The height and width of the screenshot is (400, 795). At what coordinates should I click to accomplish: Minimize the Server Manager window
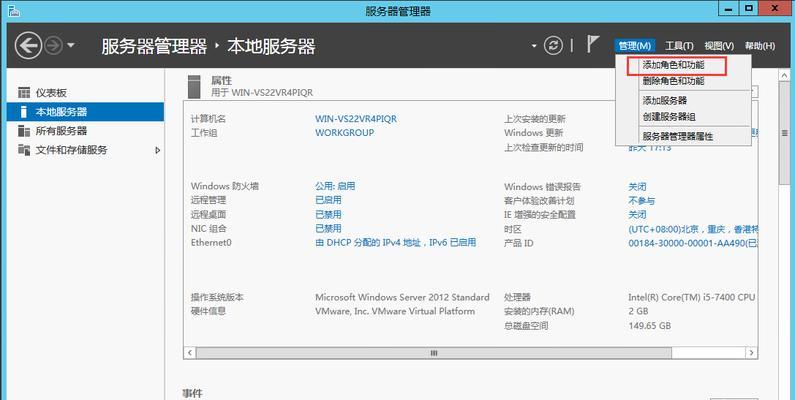[x=728, y=9]
